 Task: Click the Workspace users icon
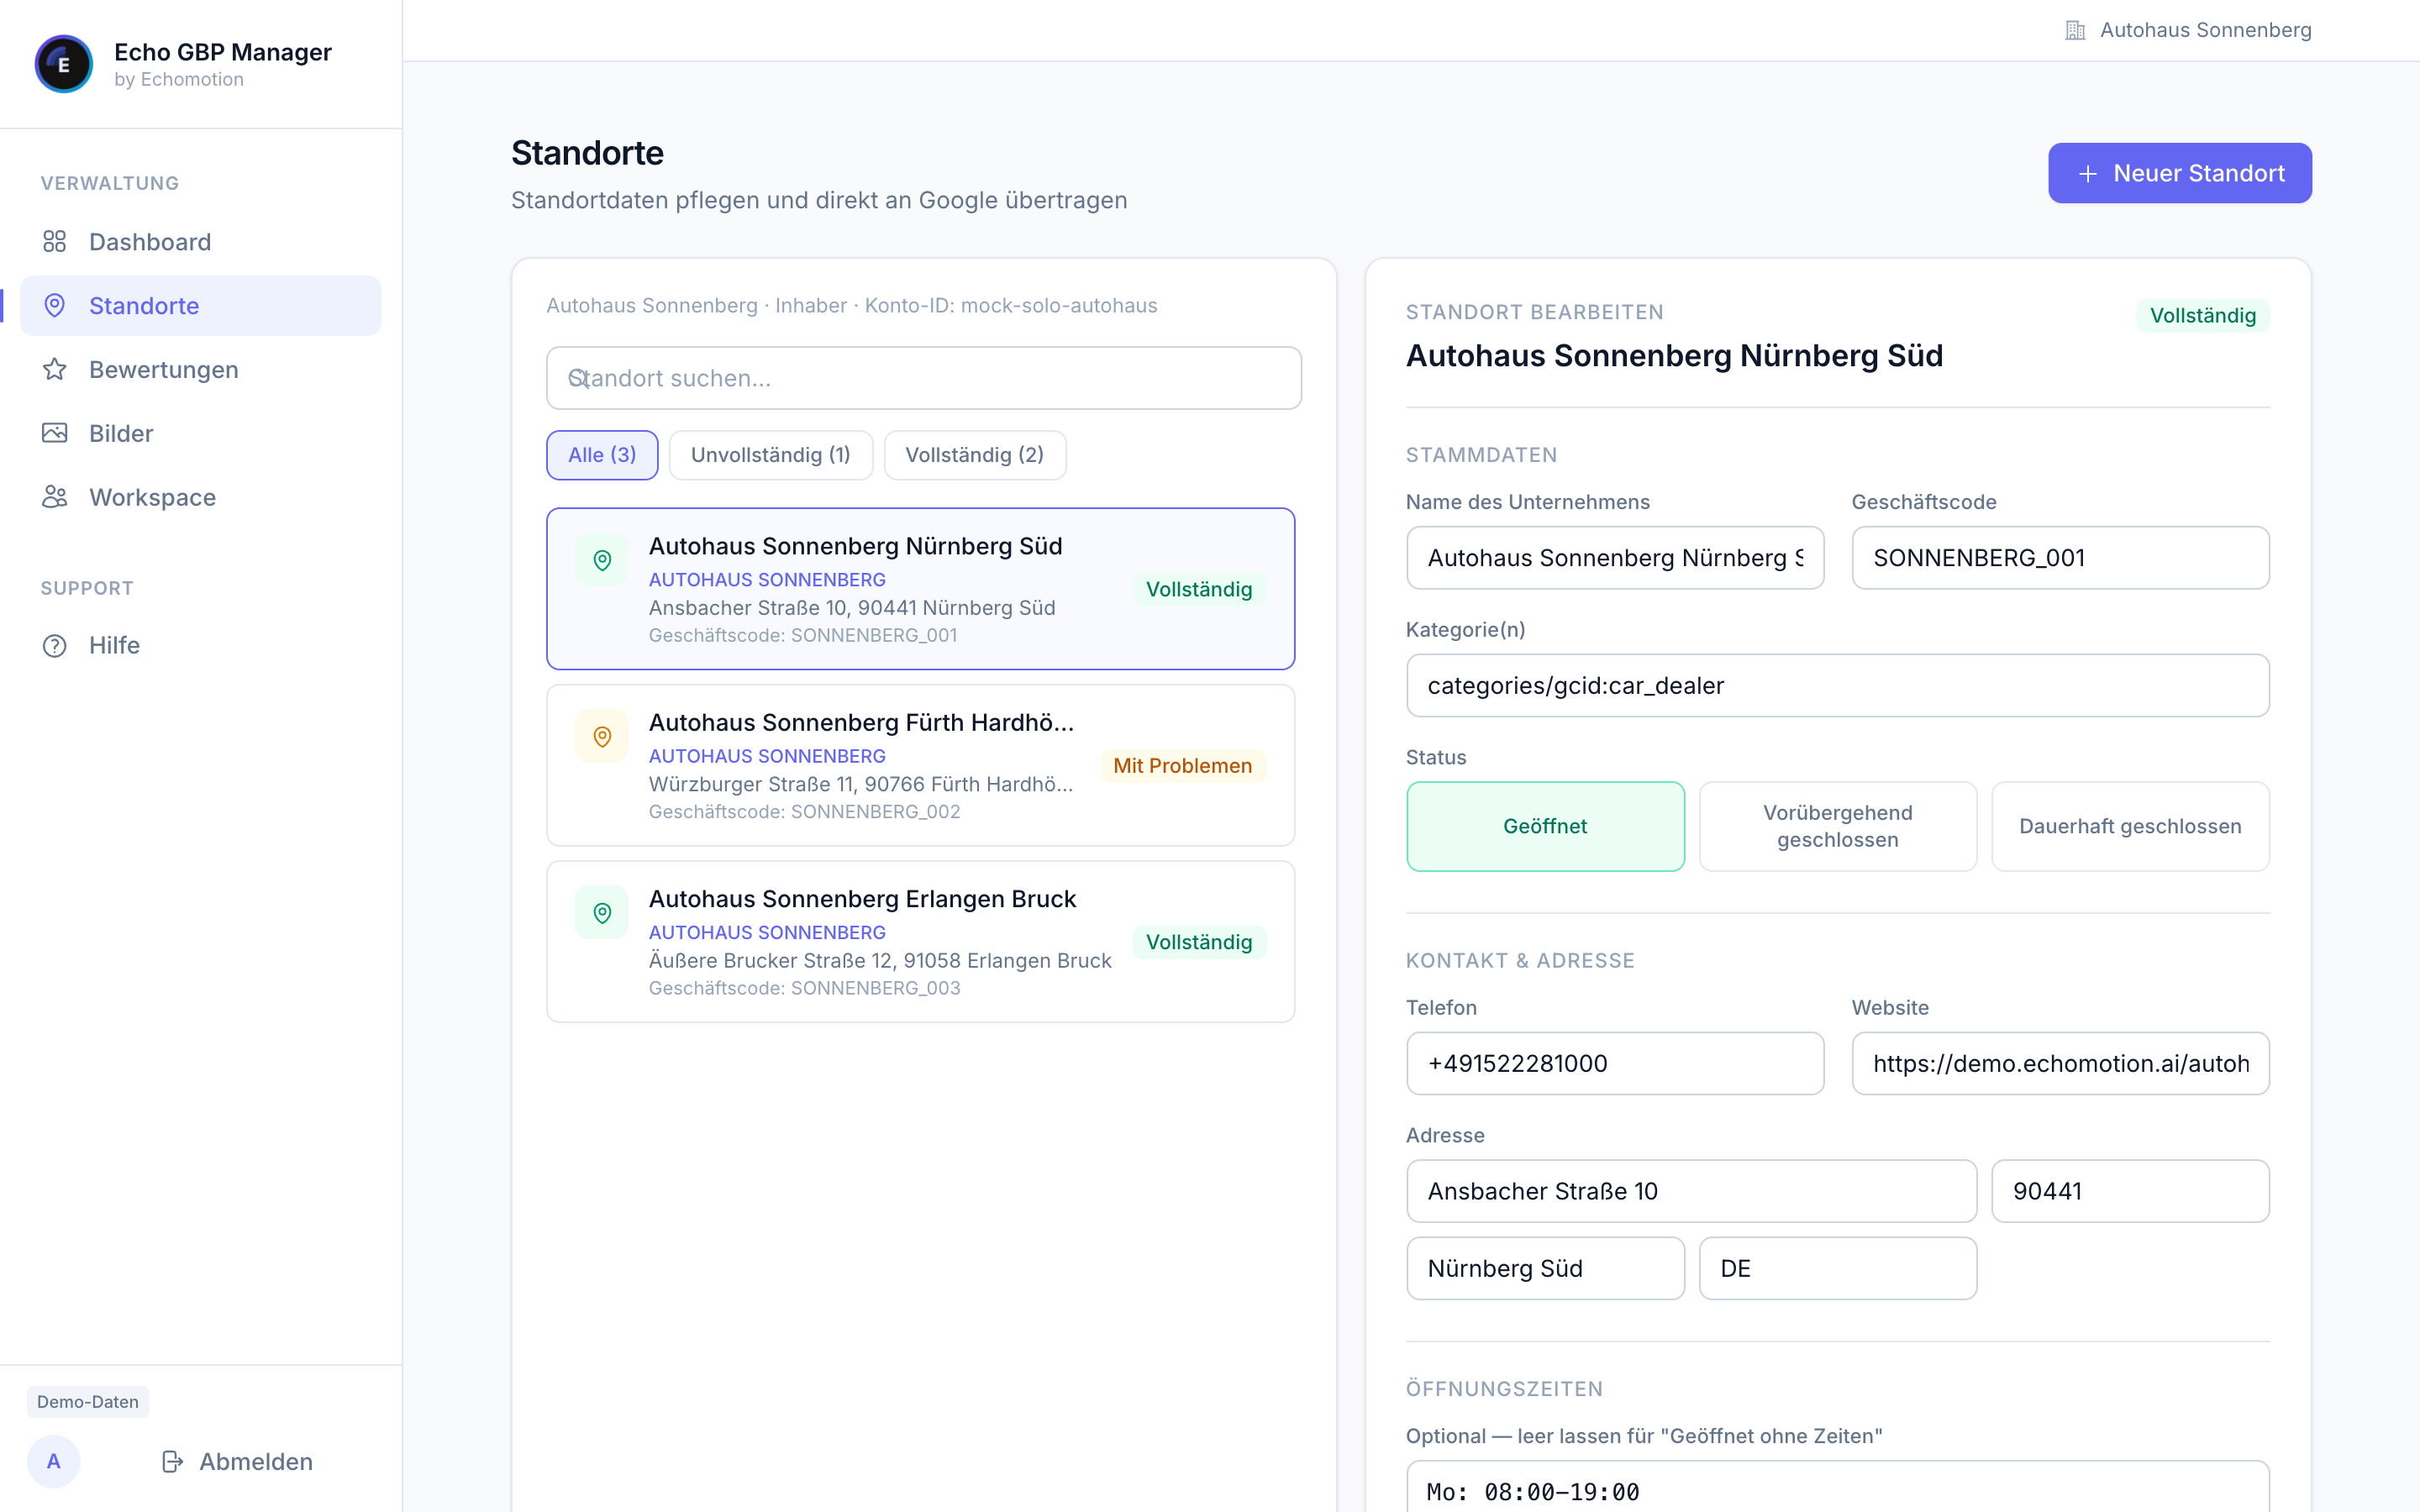(55, 497)
